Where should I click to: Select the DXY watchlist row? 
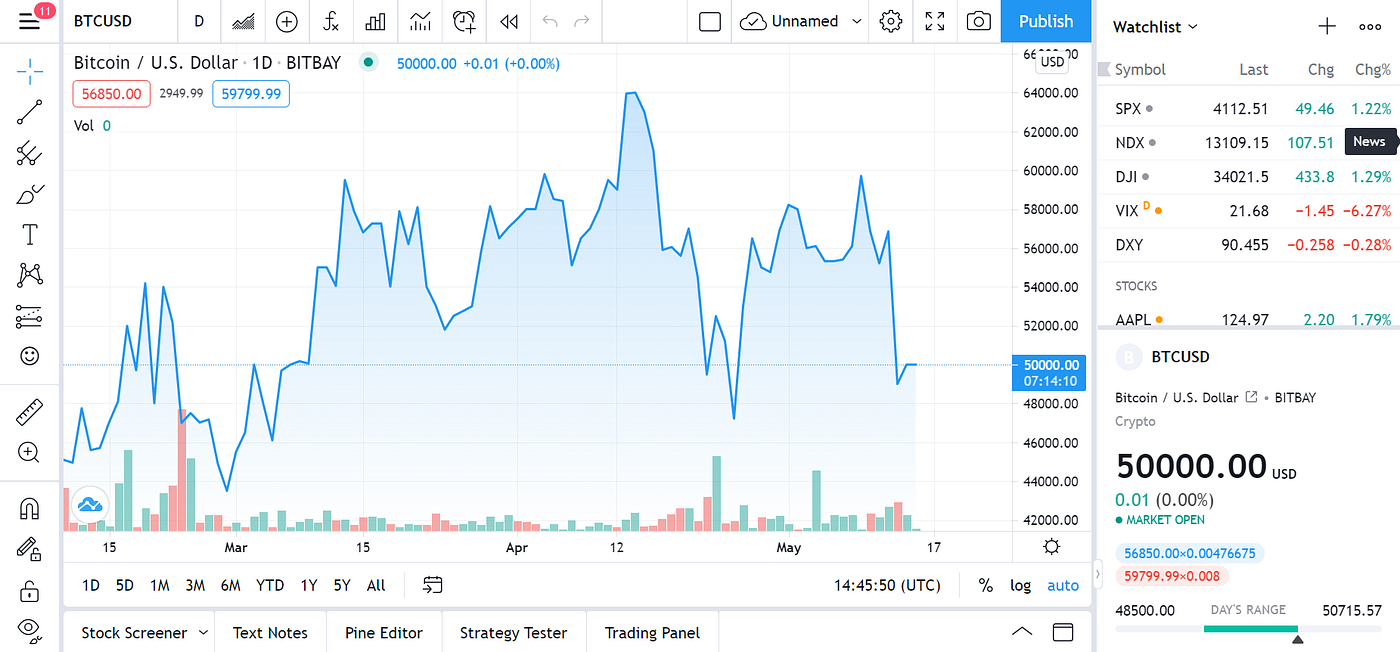[1249, 245]
